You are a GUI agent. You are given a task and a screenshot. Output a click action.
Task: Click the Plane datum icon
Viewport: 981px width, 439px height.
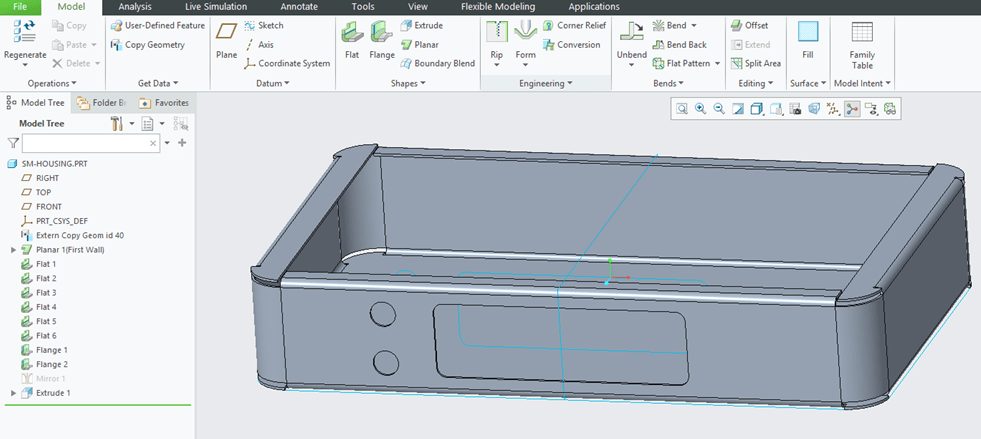(227, 38)
